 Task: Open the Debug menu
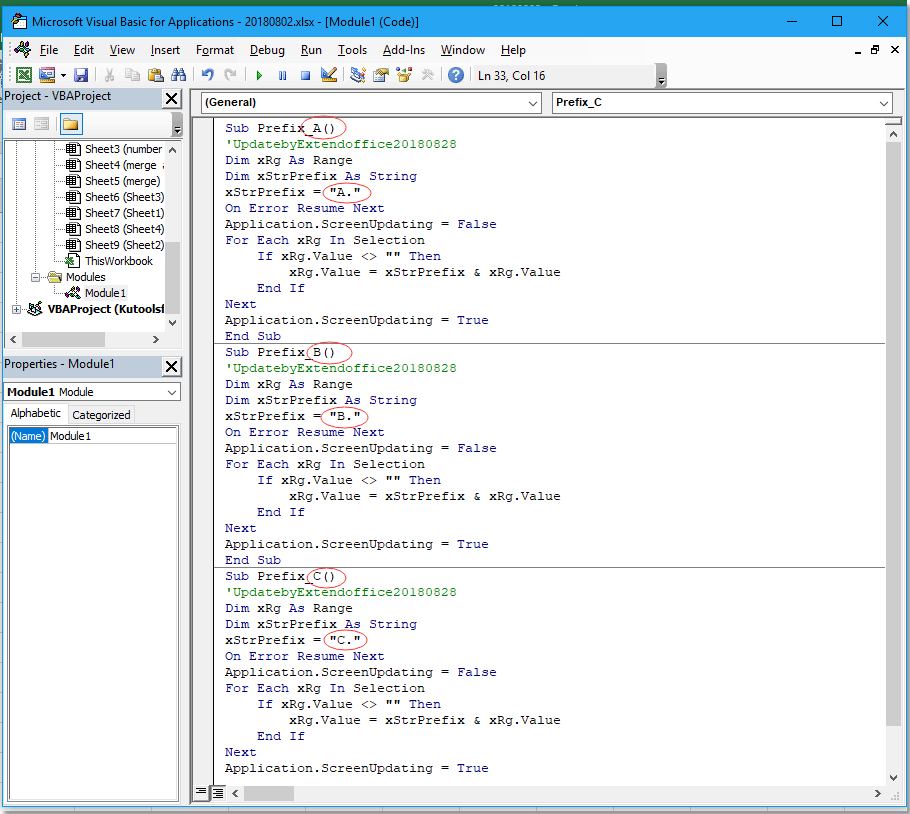[267, 50]
